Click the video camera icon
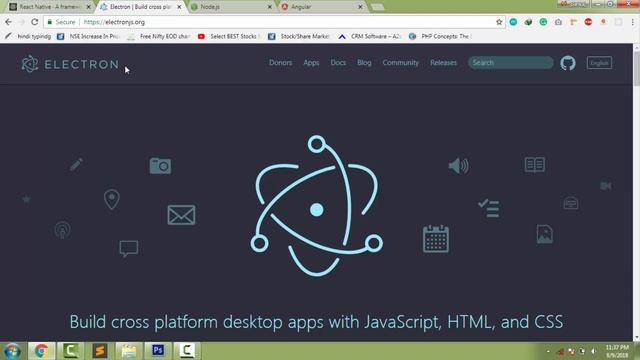Viewport: 640px width, 360px height. pos(606,186)
